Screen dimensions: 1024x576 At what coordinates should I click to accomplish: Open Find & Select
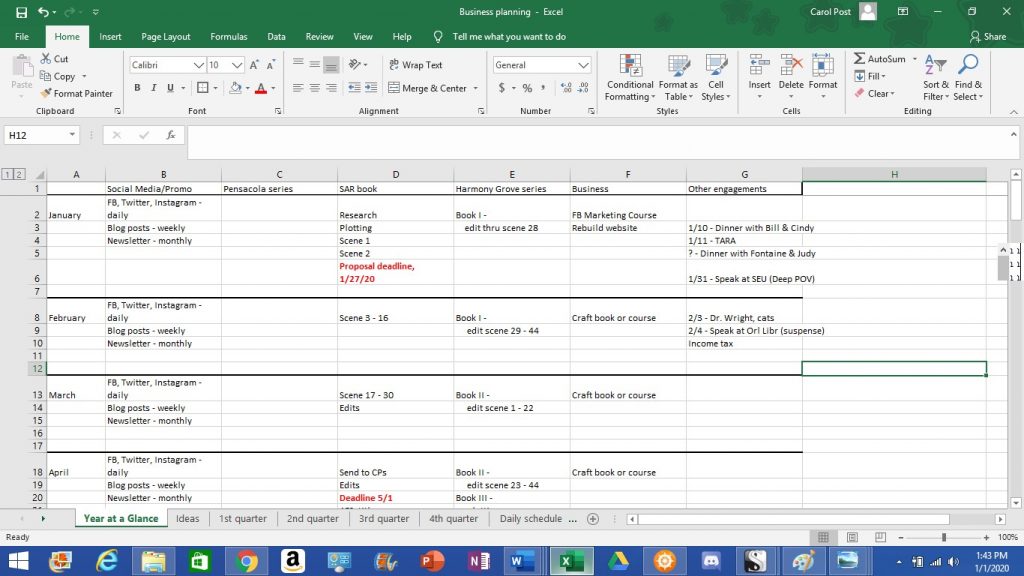[x=968, y=78]
